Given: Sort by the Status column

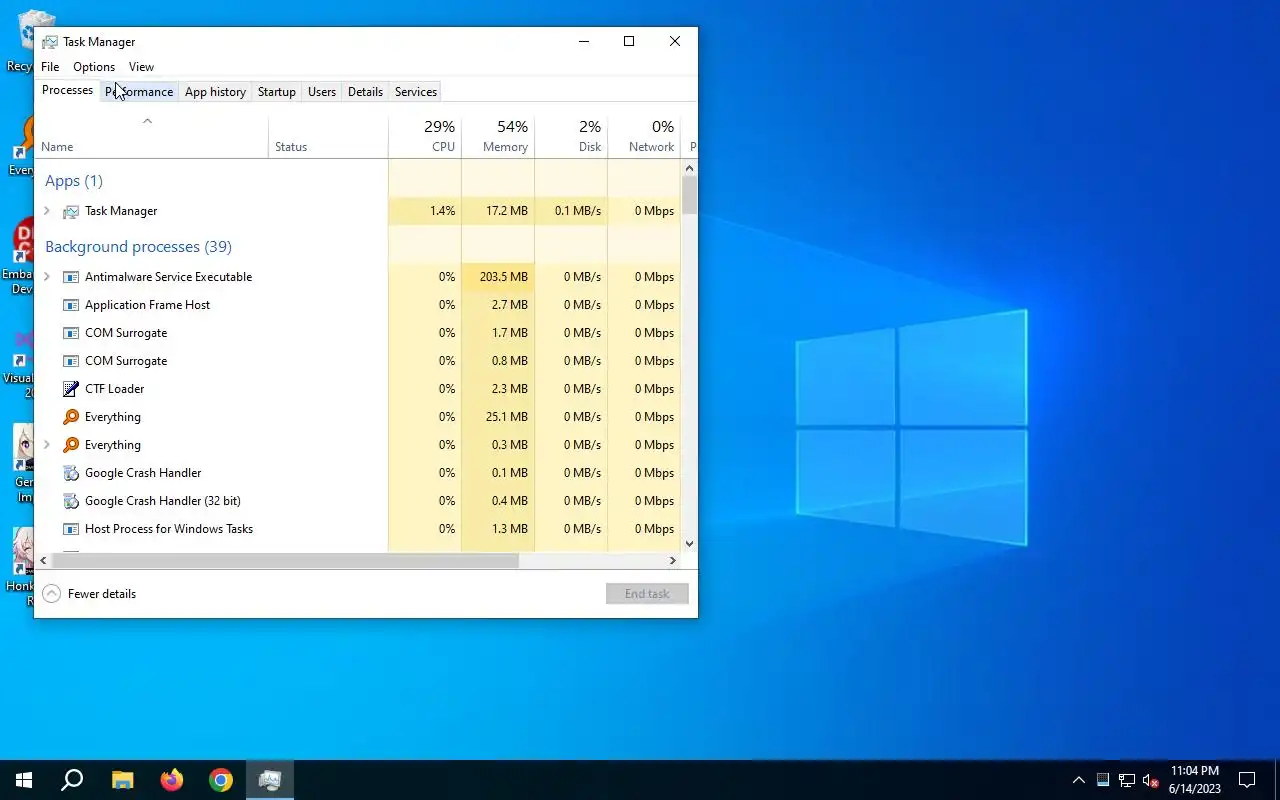Looking at the screenshot, I should (x=328, y=136).
